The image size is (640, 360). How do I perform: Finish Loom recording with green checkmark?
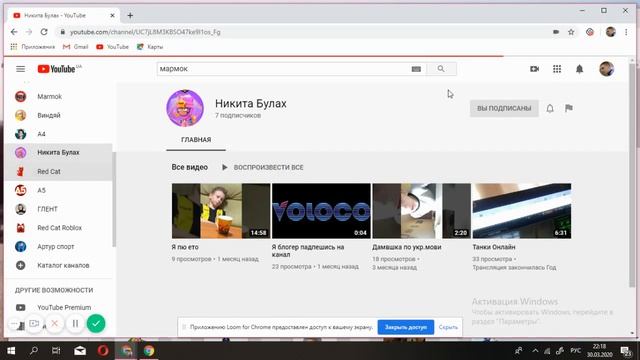(x=96, y=324)
